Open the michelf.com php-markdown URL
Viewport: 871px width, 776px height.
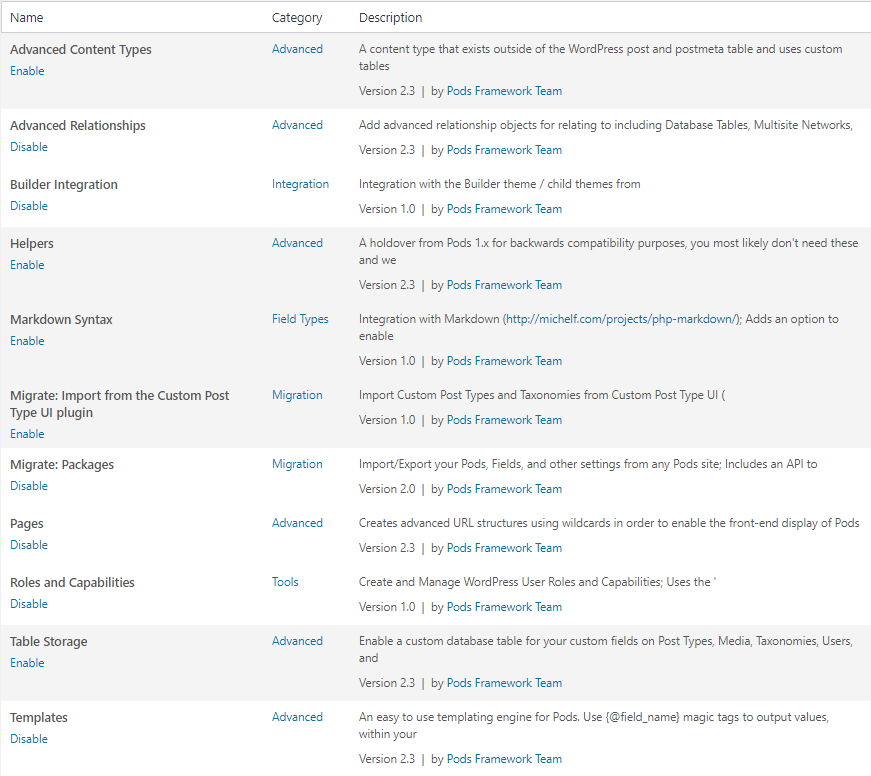coord(622,319)
